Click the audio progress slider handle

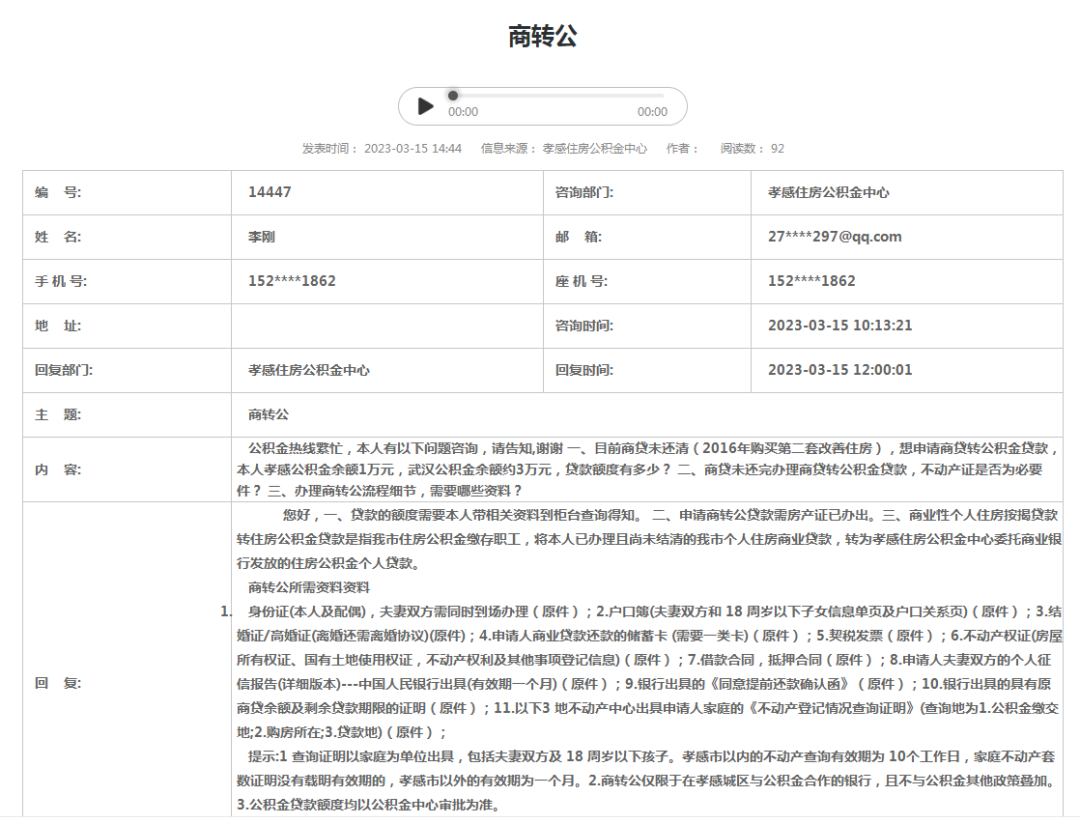click(x=453, y=95)
